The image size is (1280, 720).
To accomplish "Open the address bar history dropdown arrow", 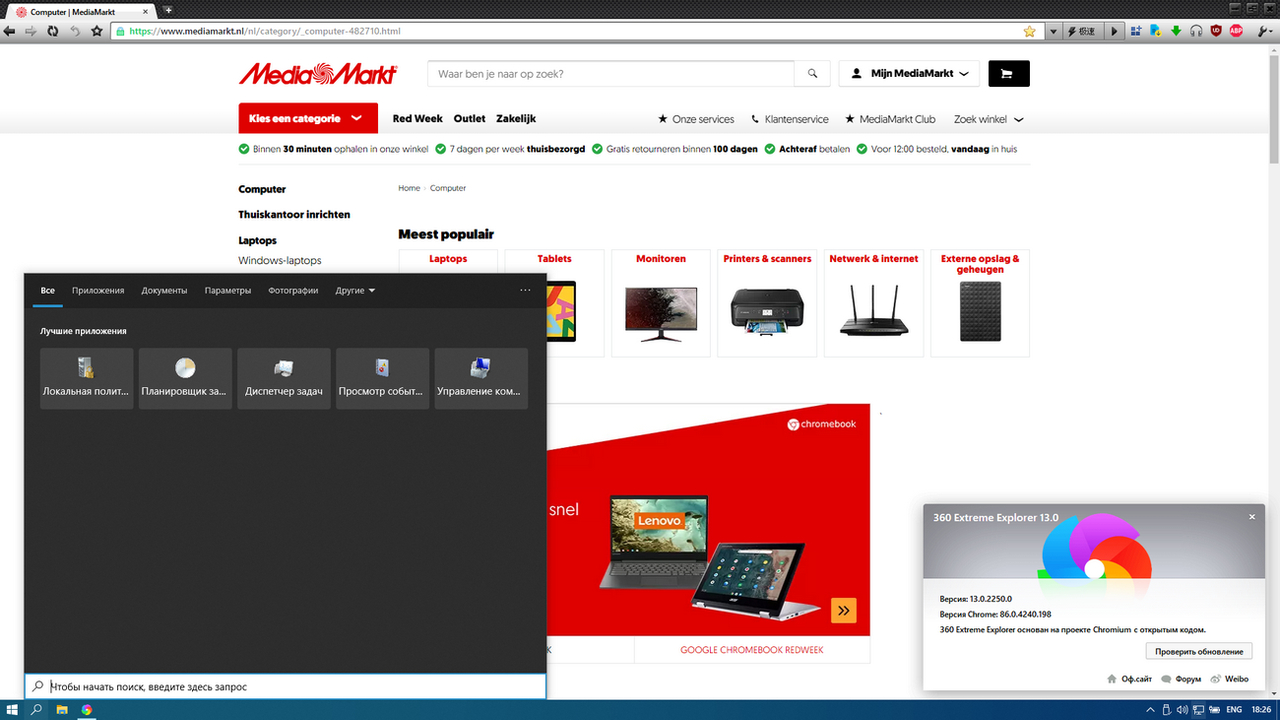I will 1053,31.
